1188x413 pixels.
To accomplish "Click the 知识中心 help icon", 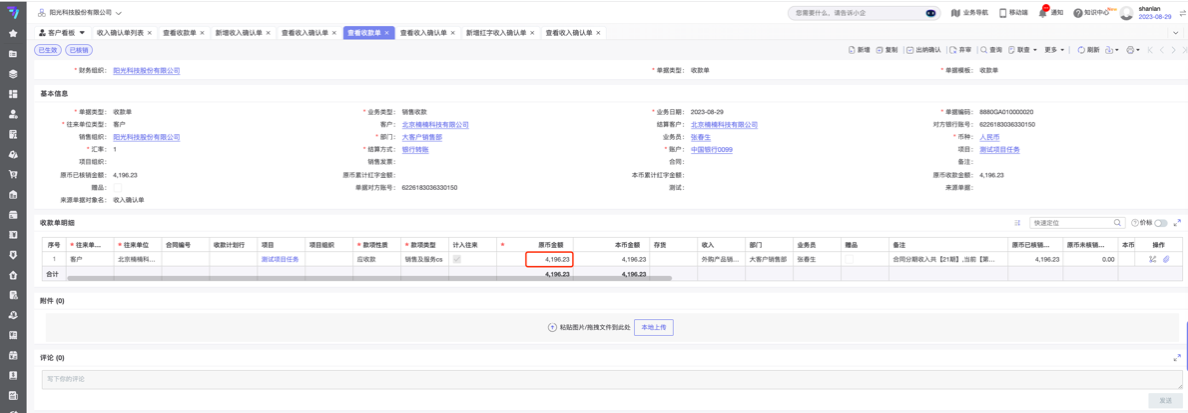I will pyautogui.click(x=1079, y=13).
